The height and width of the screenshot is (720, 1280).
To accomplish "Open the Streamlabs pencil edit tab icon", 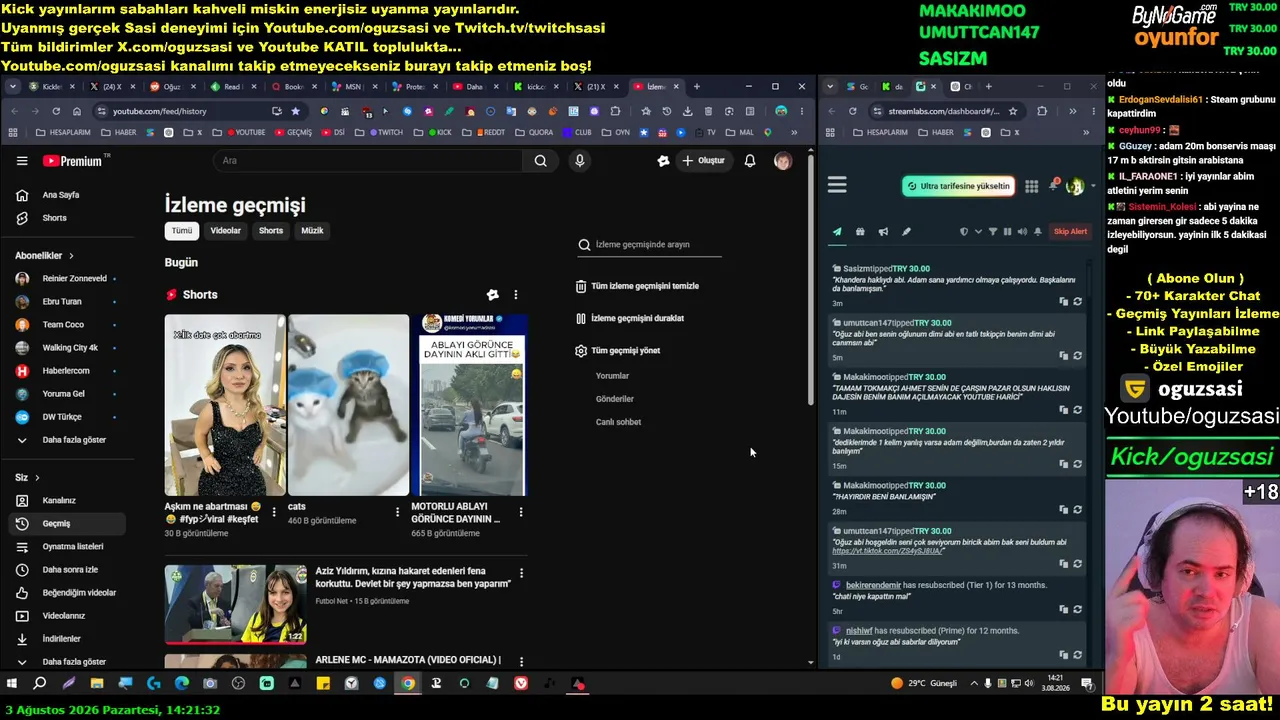I will pos(906,232).
